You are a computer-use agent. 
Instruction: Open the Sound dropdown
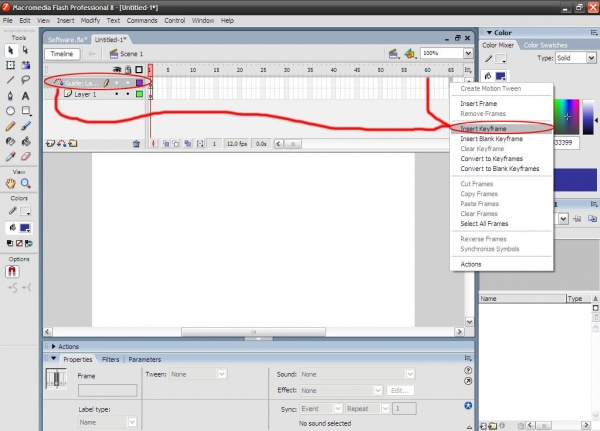pos(410,374)
